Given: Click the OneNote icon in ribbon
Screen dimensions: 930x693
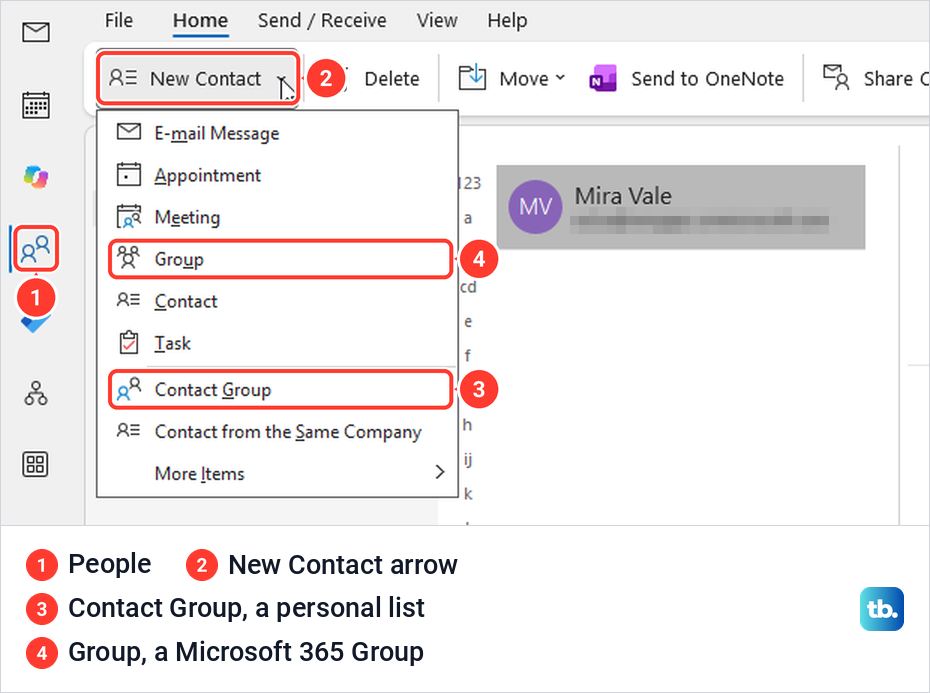Looking at the screenshot, I should click(x=603, y=78).
